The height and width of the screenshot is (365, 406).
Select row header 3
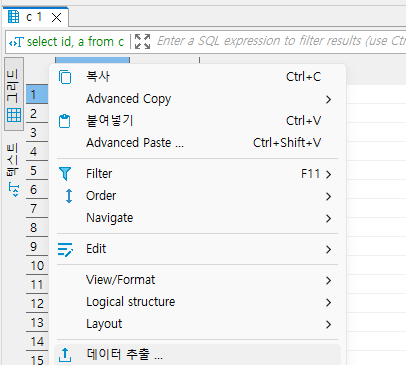click(37, 132)
